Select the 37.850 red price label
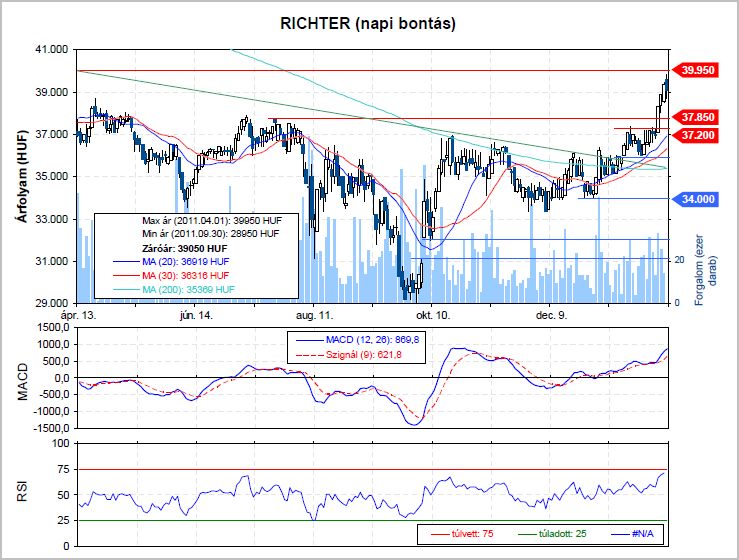Screen dimensions: 739x560 695,117
